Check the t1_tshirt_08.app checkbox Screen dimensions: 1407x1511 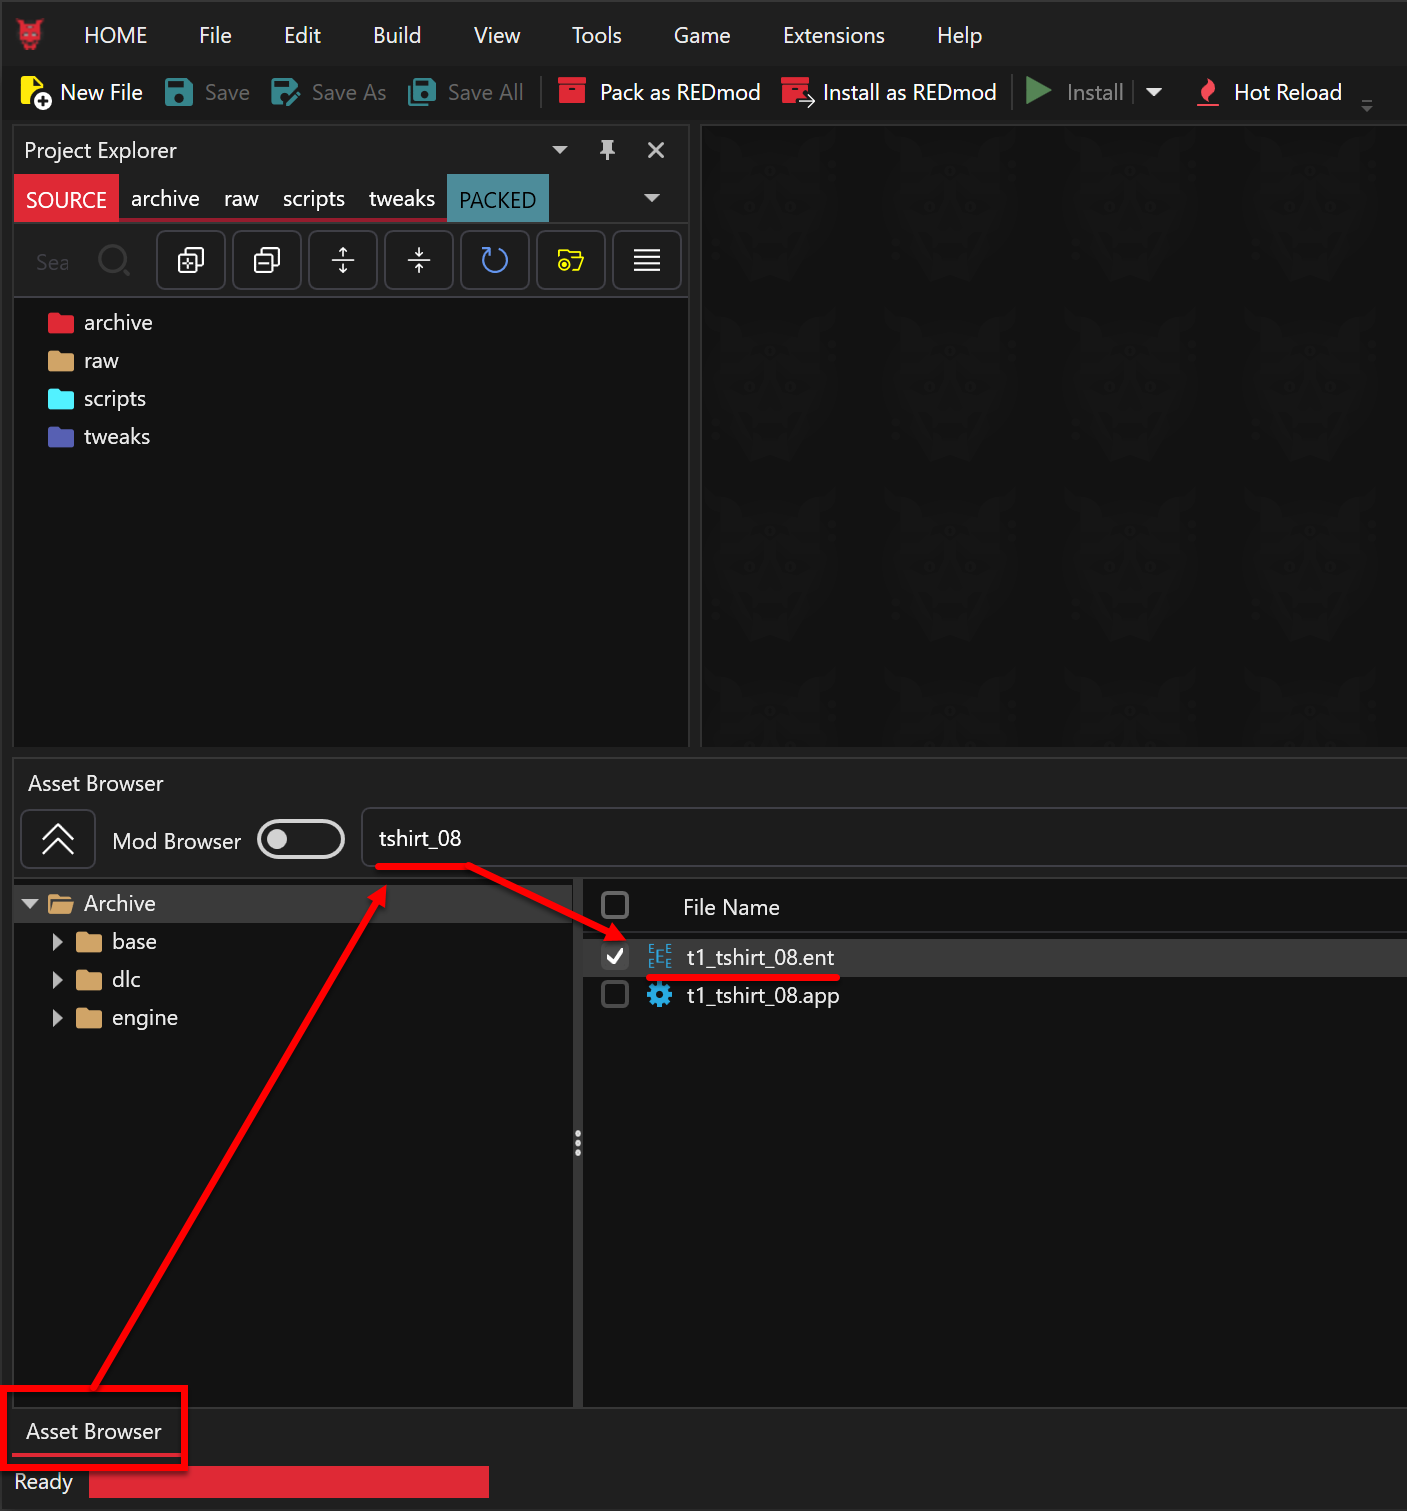pyautogui.click(x=615, y=995)
